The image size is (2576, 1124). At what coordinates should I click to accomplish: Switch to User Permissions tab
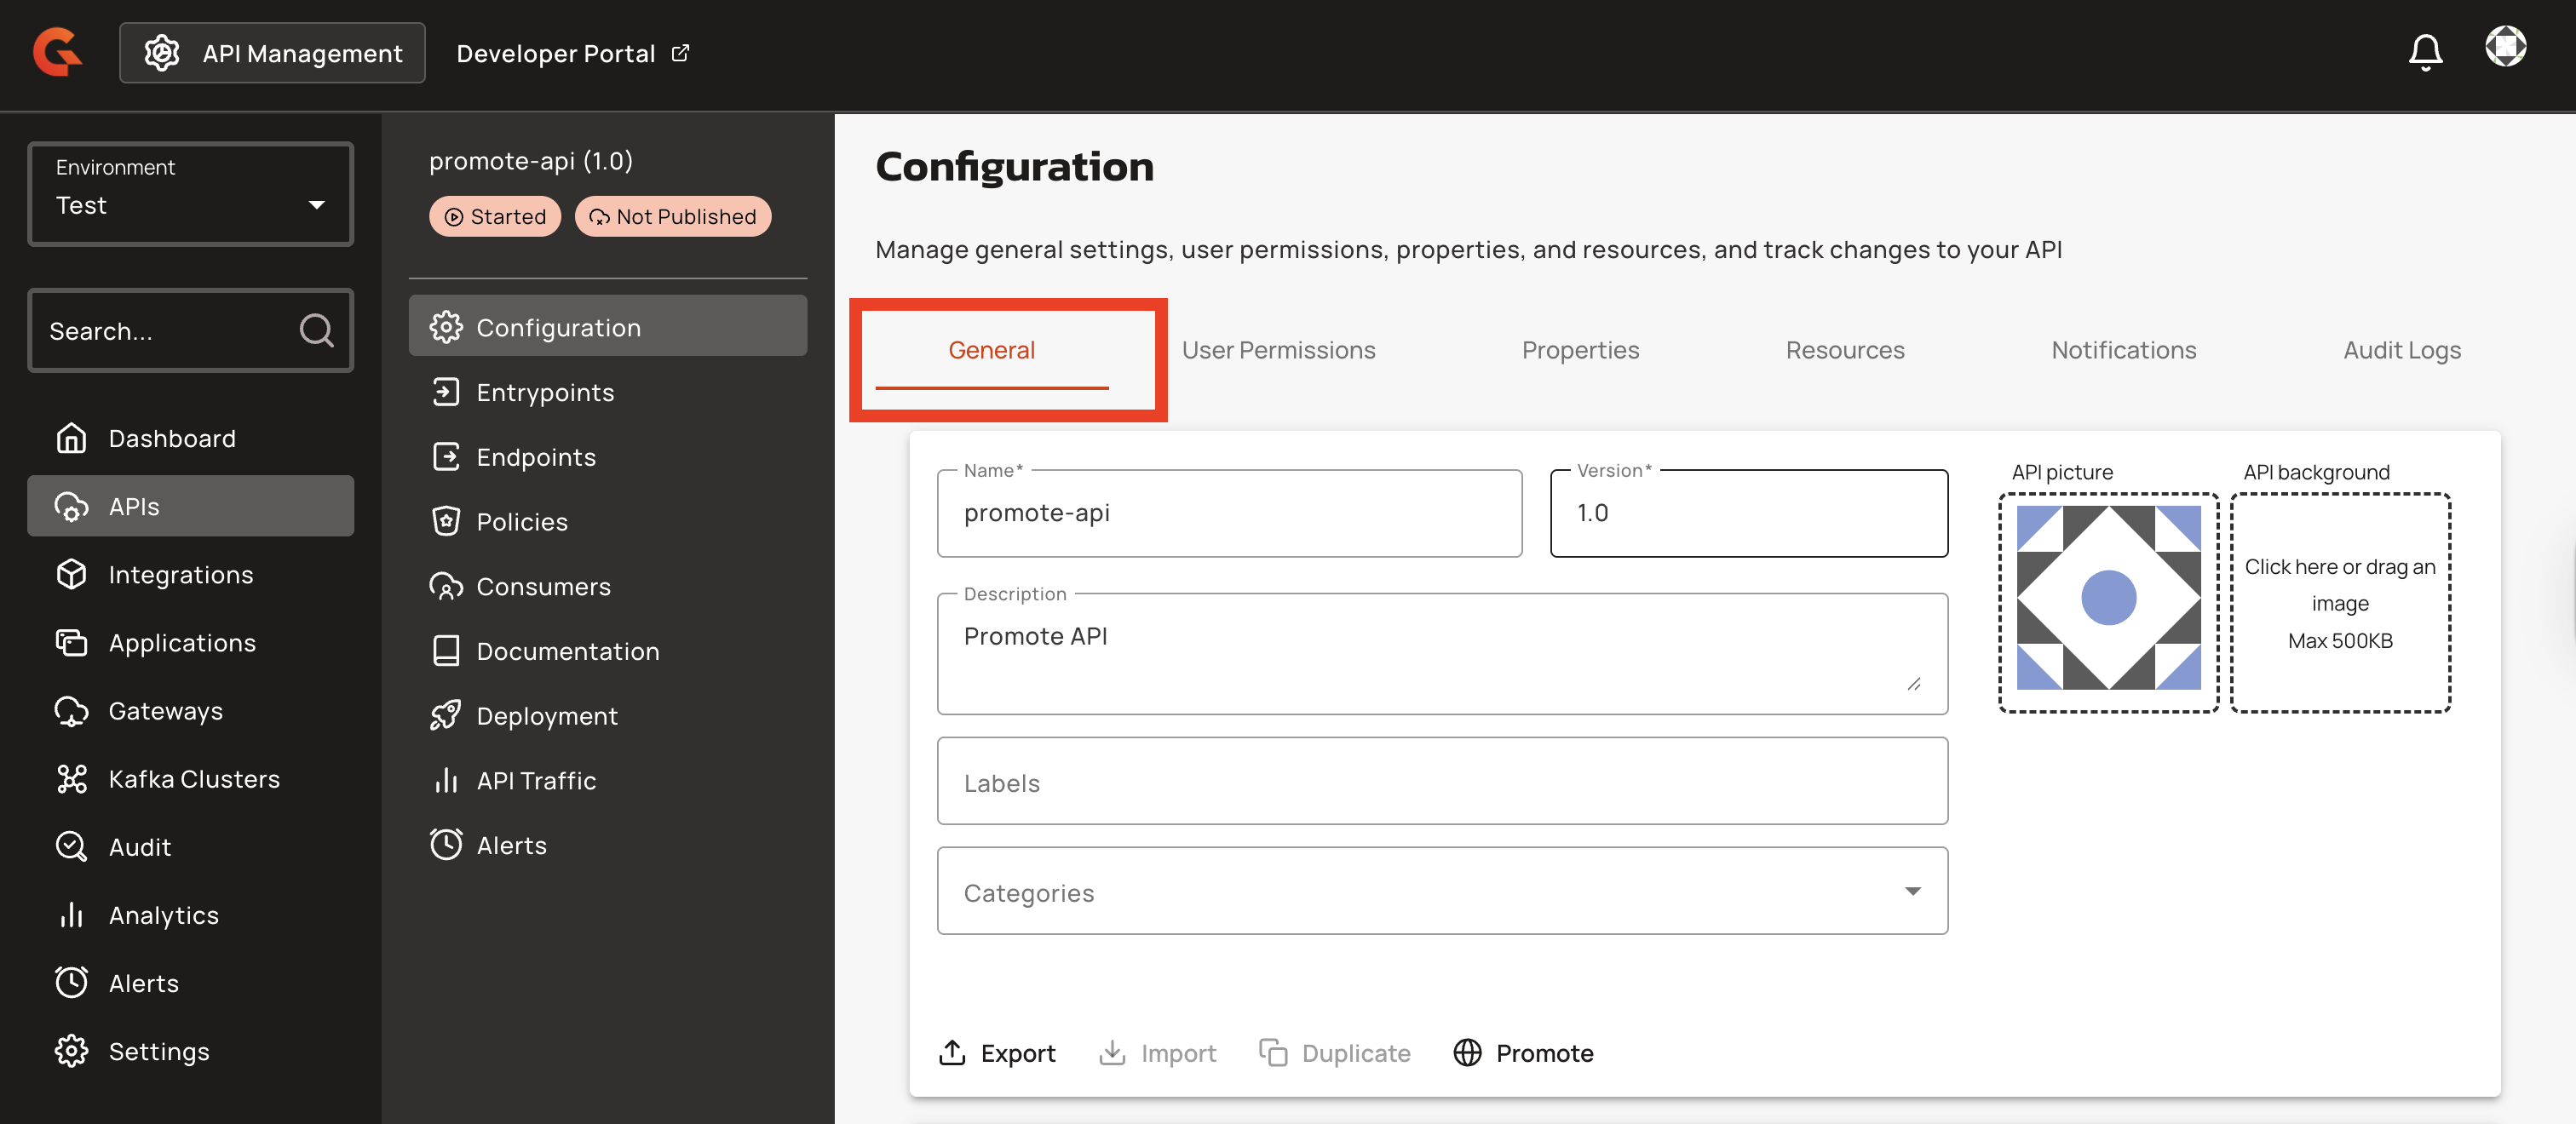pyautogui.click(x=1278, y=350)
